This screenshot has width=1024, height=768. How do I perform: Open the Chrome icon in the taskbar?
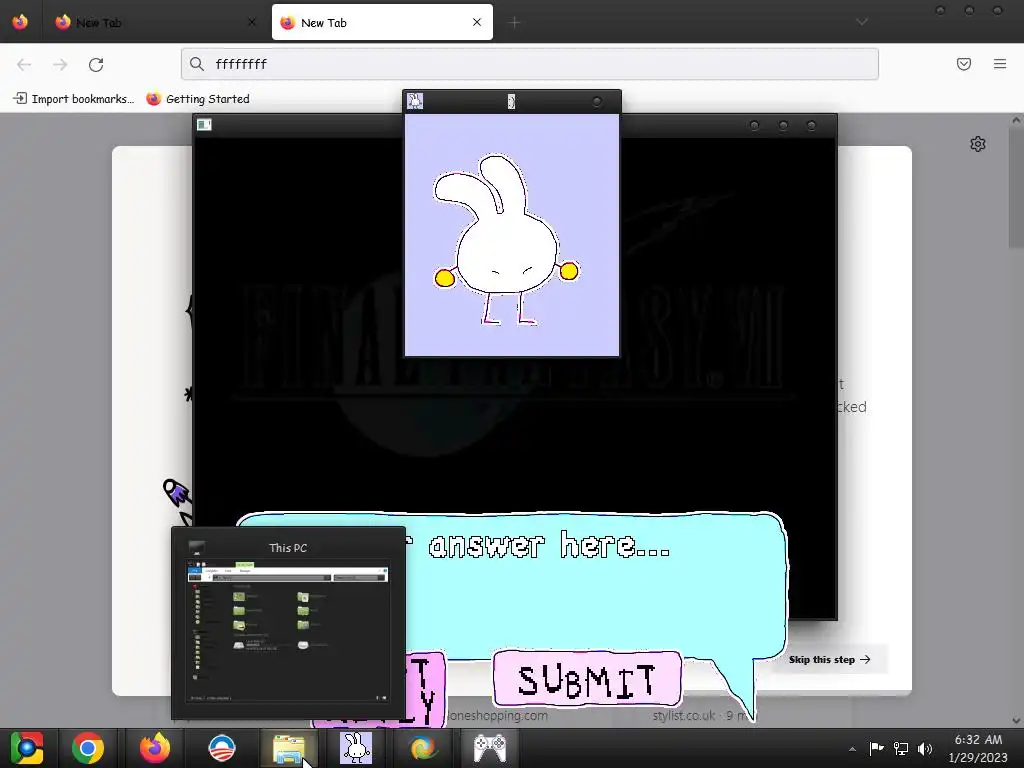tap(88, 748)
